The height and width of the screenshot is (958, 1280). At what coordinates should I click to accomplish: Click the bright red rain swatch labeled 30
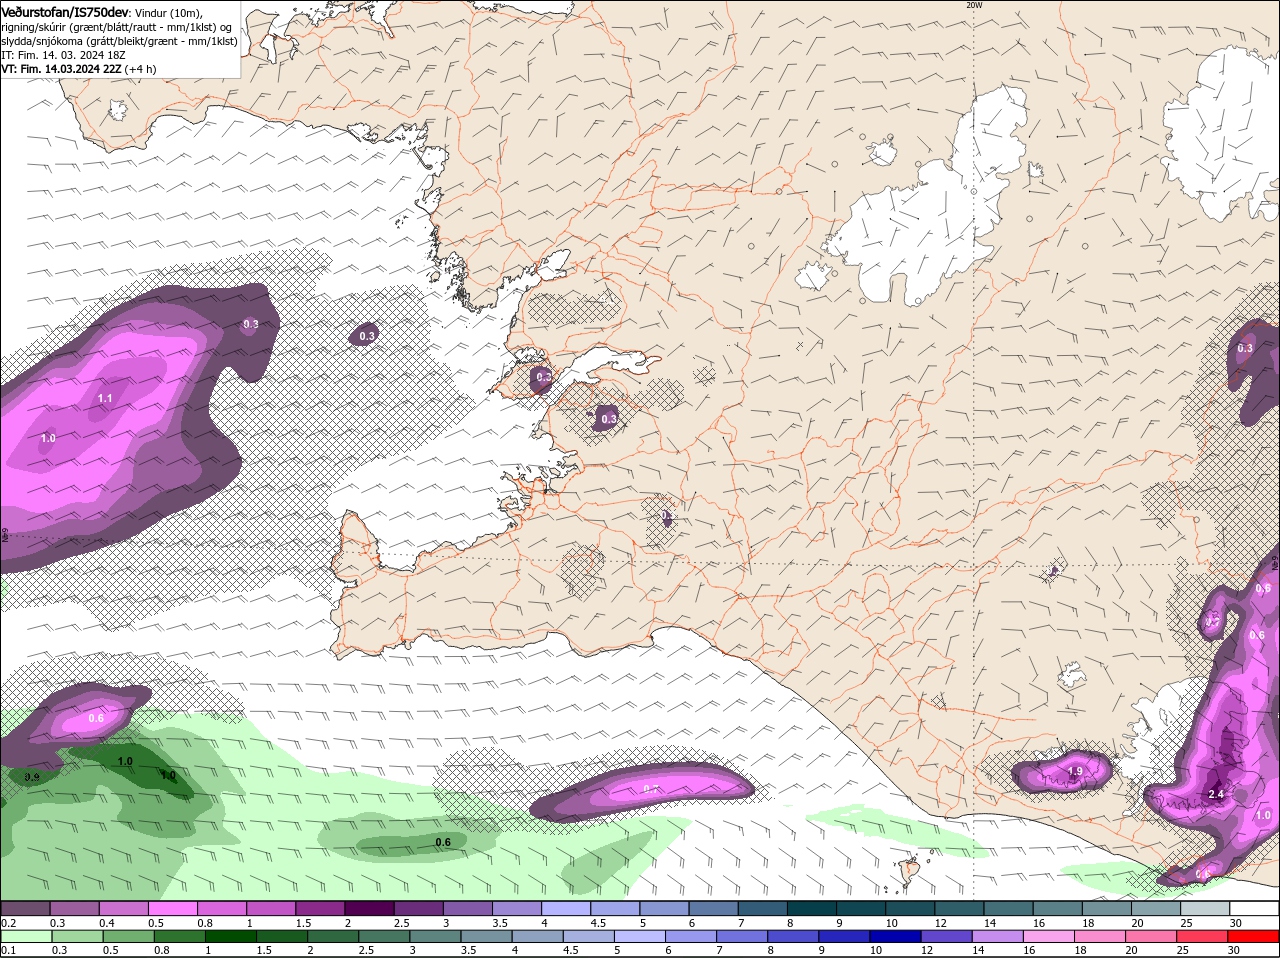[x=1254, y=937]
